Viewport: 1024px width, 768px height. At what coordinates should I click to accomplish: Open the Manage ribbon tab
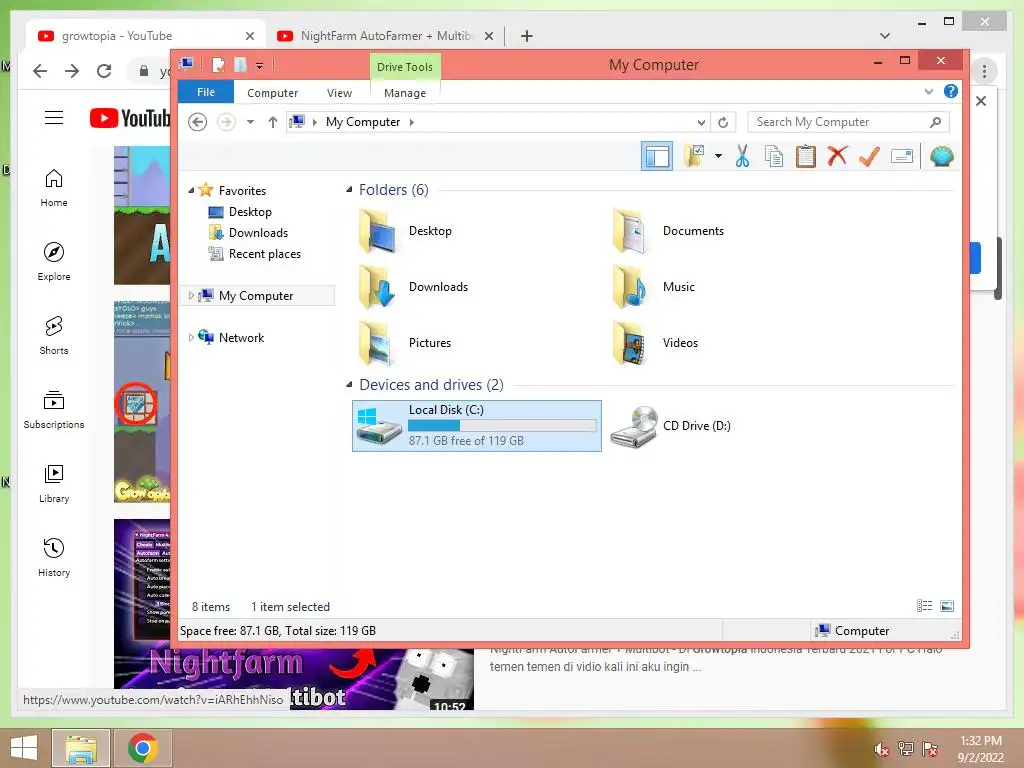click(x=405, y=93)
